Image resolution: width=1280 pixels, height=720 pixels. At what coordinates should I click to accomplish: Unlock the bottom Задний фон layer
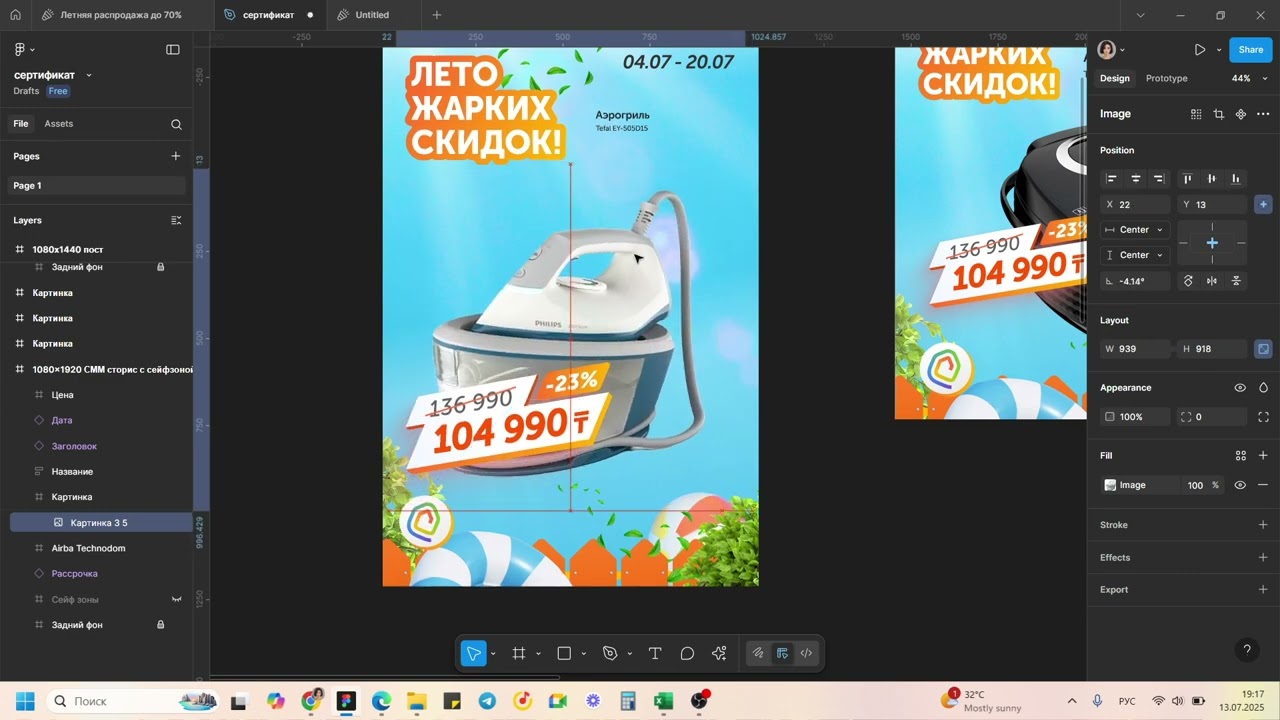tap(160, 625)
